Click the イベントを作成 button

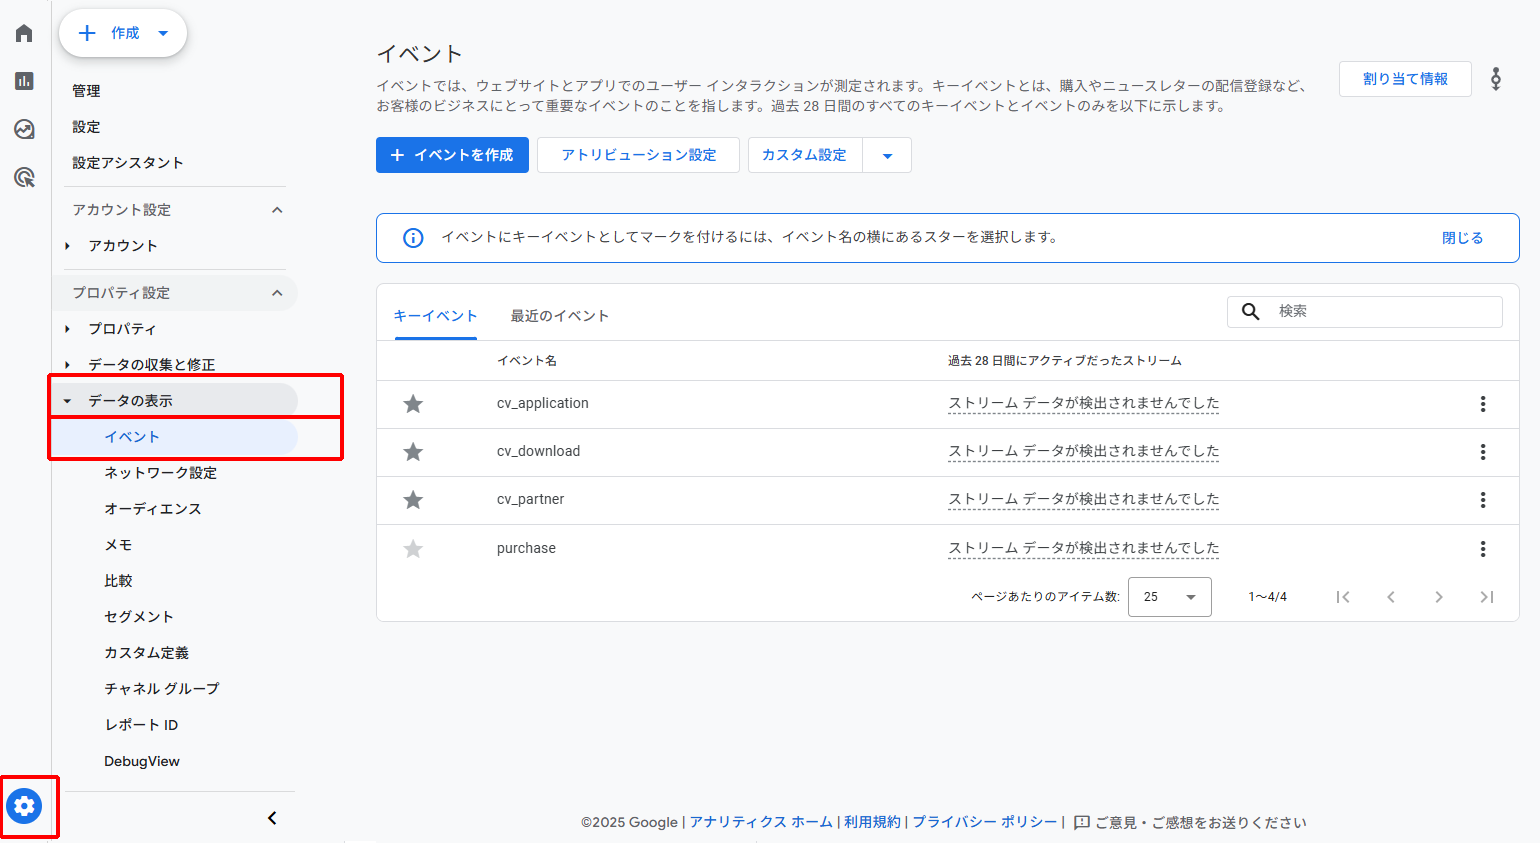pos(452,155)
